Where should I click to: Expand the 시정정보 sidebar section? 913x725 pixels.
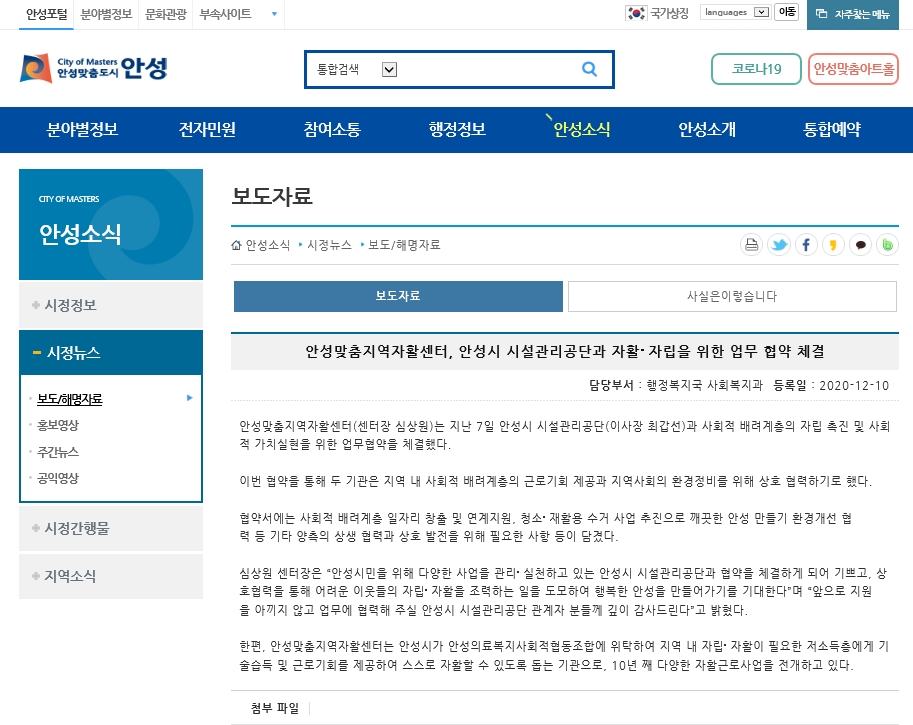click(x=111, y=305)
